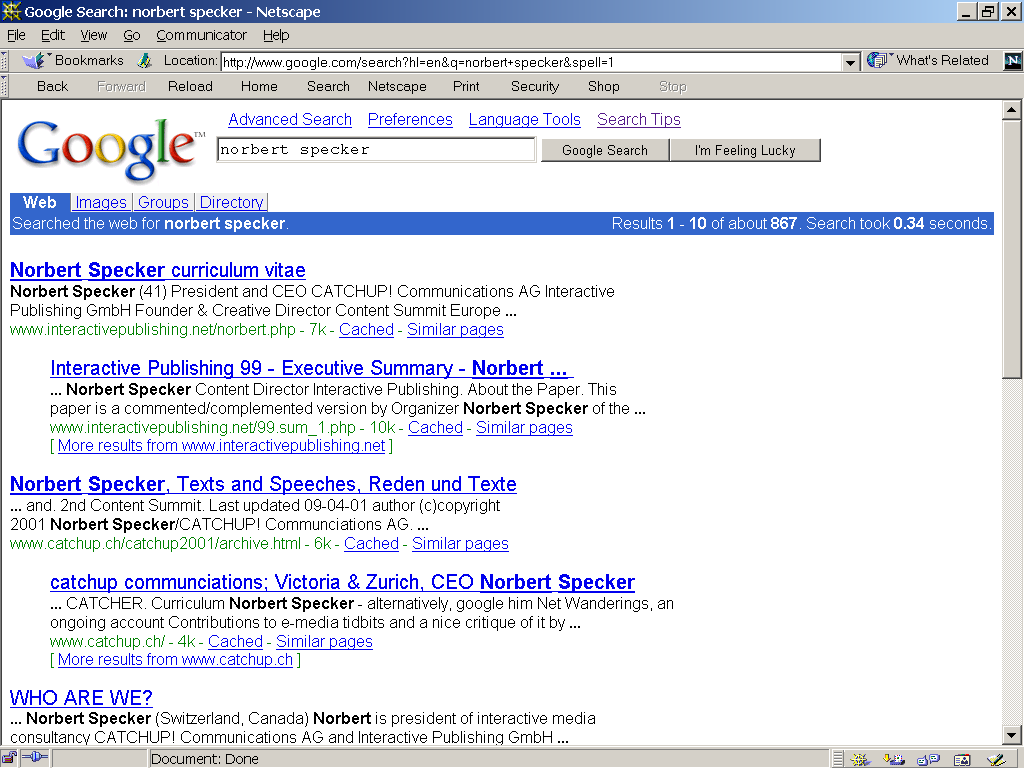Open the View menu
1024x768 pixels.
tap(93, 35)
